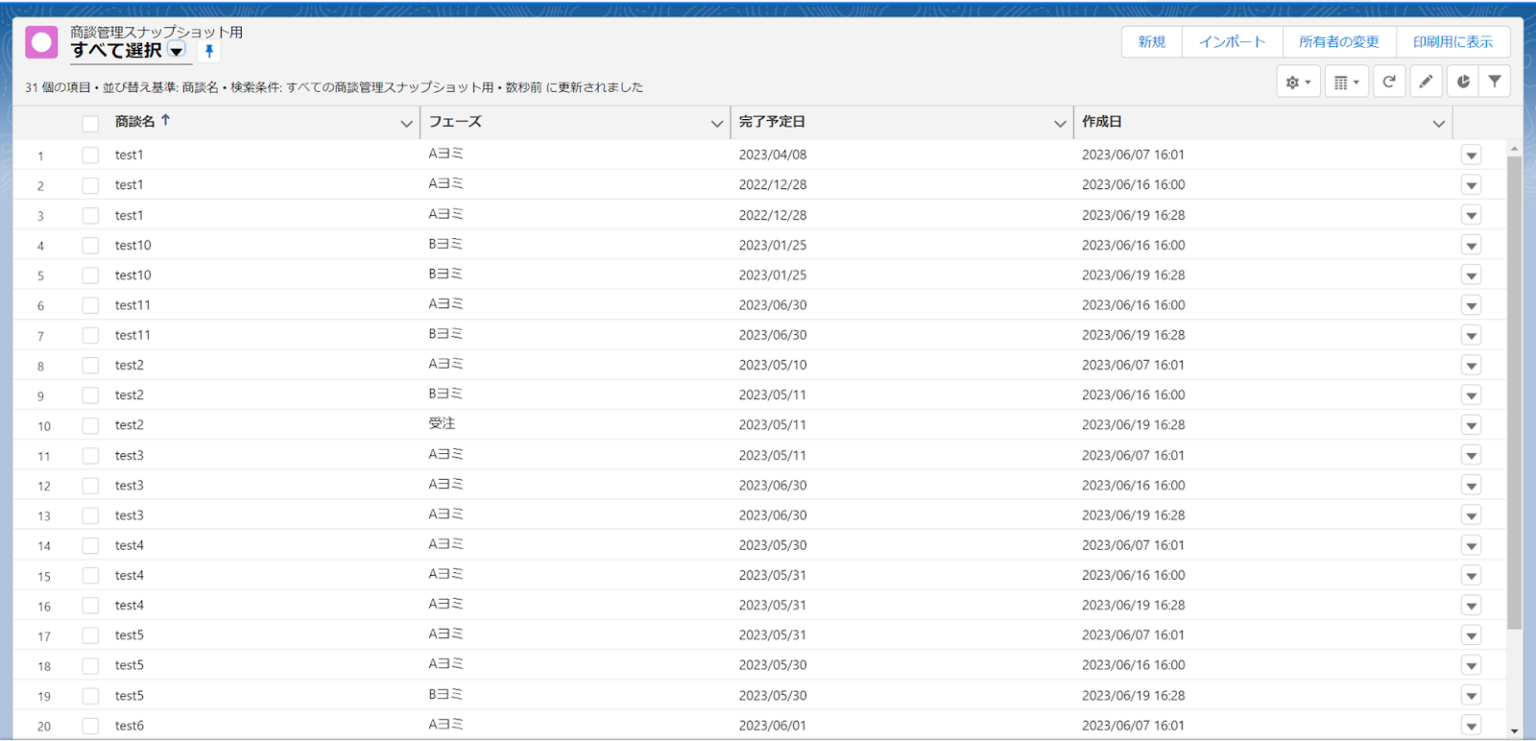This screenshot has width=1536, height=741.
Task: Click the pink object icon beside the title
Action: pyautogui.click(x=42, y=43)
